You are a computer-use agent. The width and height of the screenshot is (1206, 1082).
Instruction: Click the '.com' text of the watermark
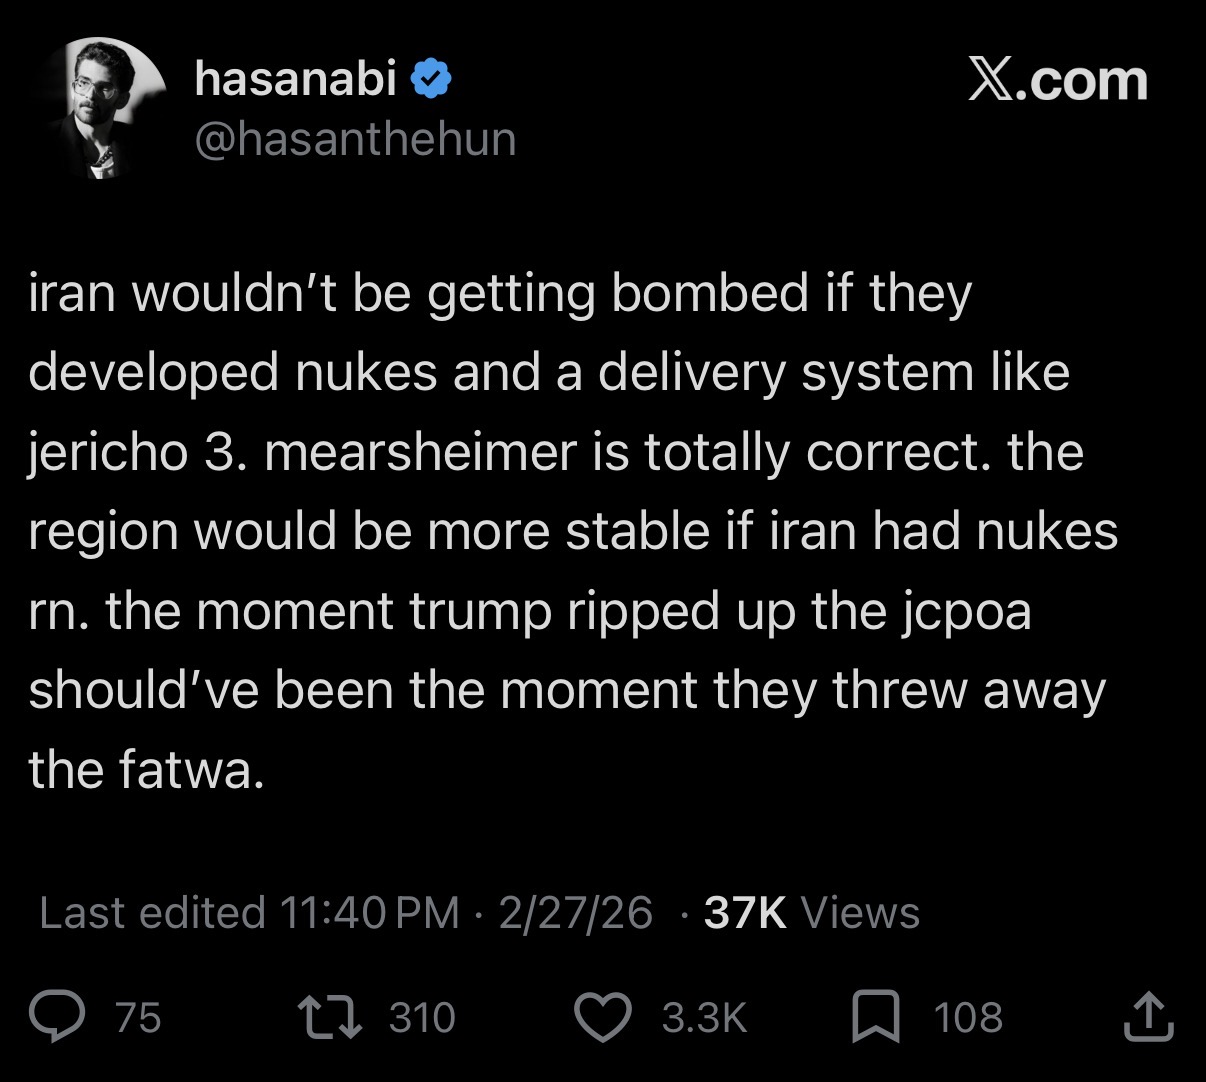click(1083, 81)
